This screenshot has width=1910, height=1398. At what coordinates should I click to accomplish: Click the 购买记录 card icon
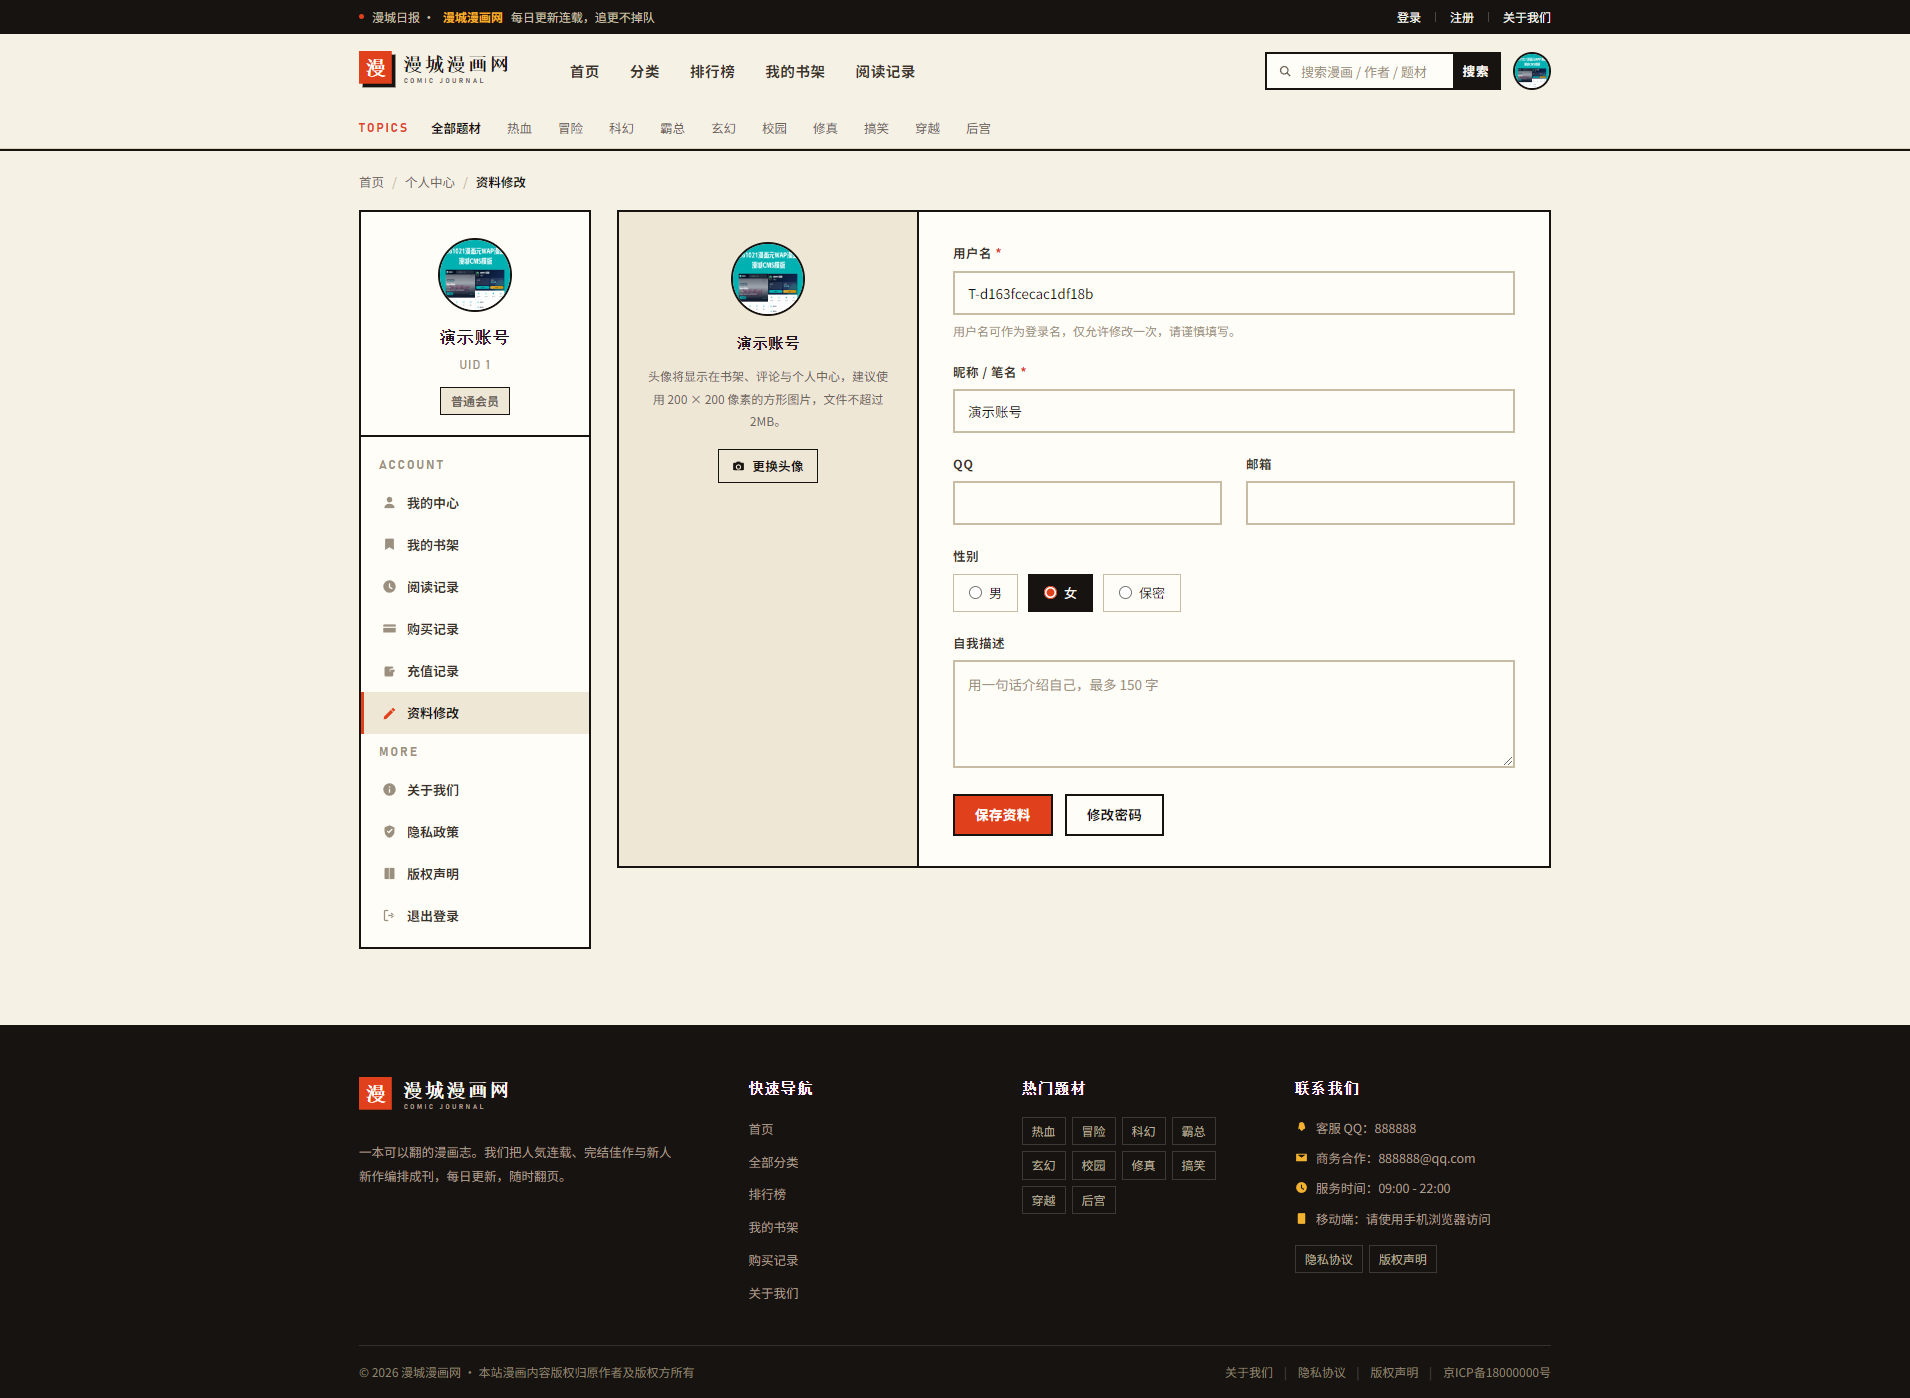tap(389, 629)
